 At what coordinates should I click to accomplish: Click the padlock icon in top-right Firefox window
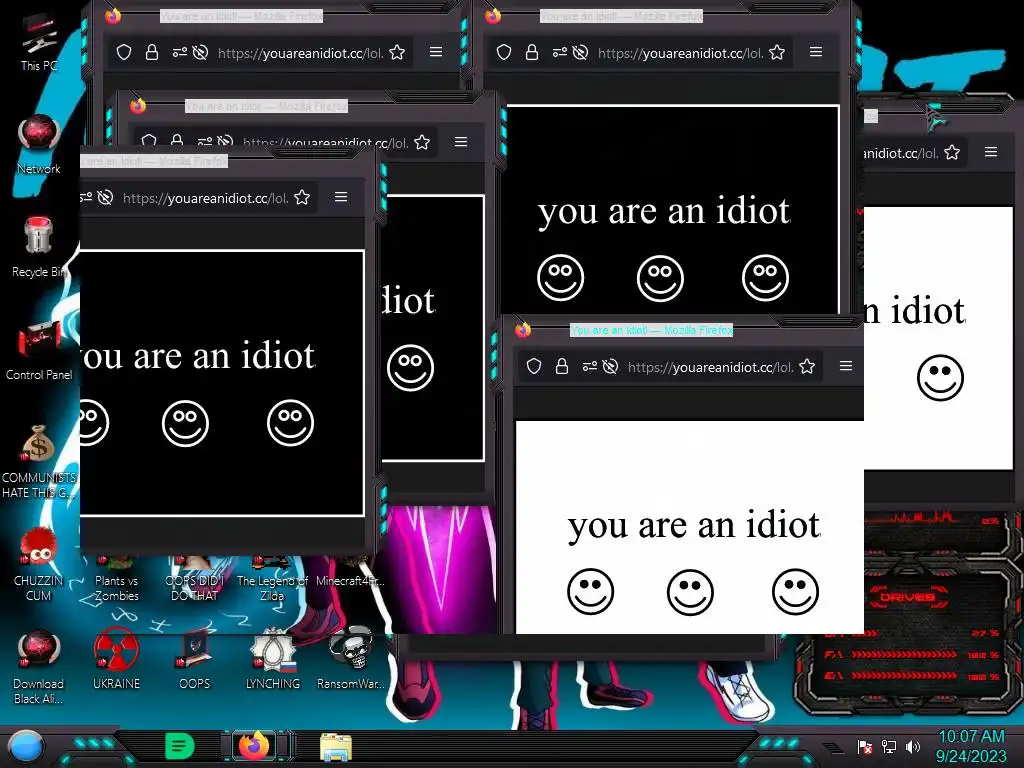point(532,52)
